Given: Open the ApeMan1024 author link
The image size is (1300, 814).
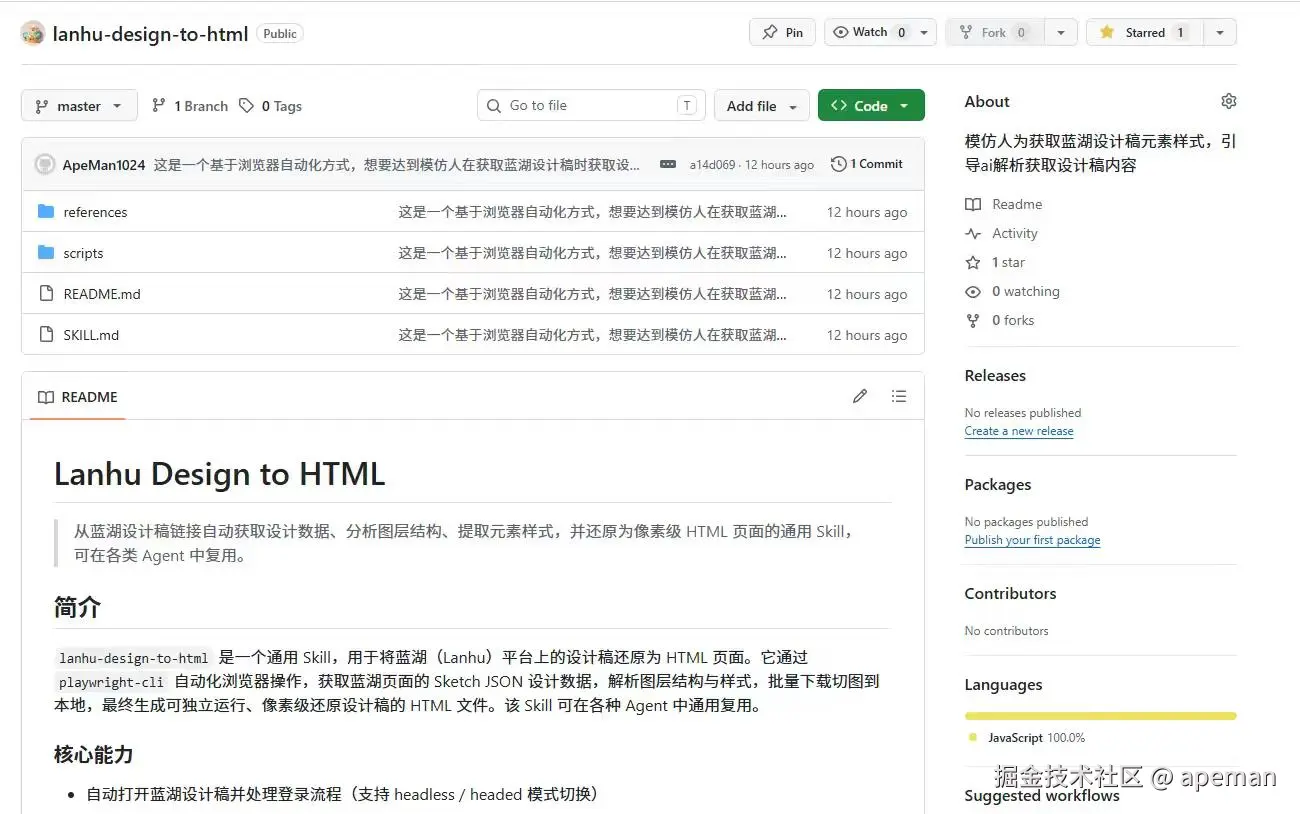Looking at the screenshot, I should coord(104,164).
